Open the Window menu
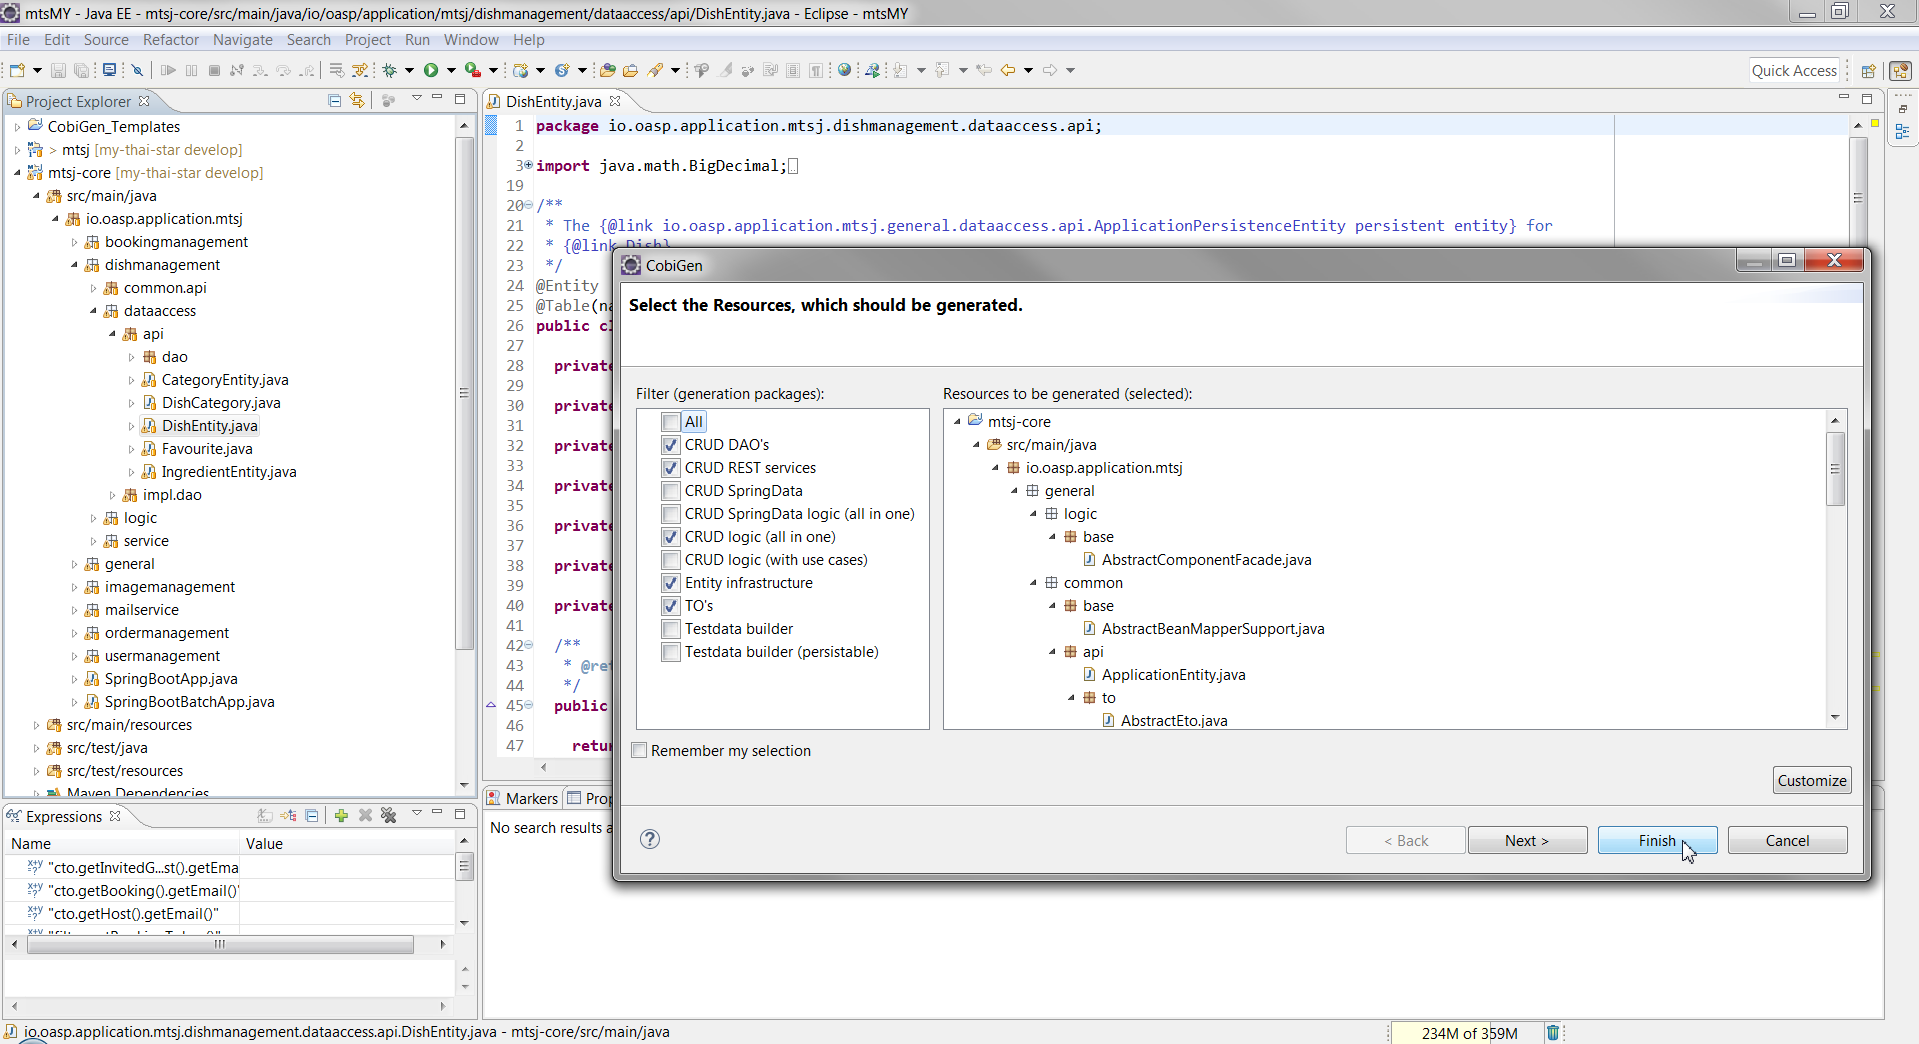This screenshot has width=1919, height=1044. tap(471, 40)
